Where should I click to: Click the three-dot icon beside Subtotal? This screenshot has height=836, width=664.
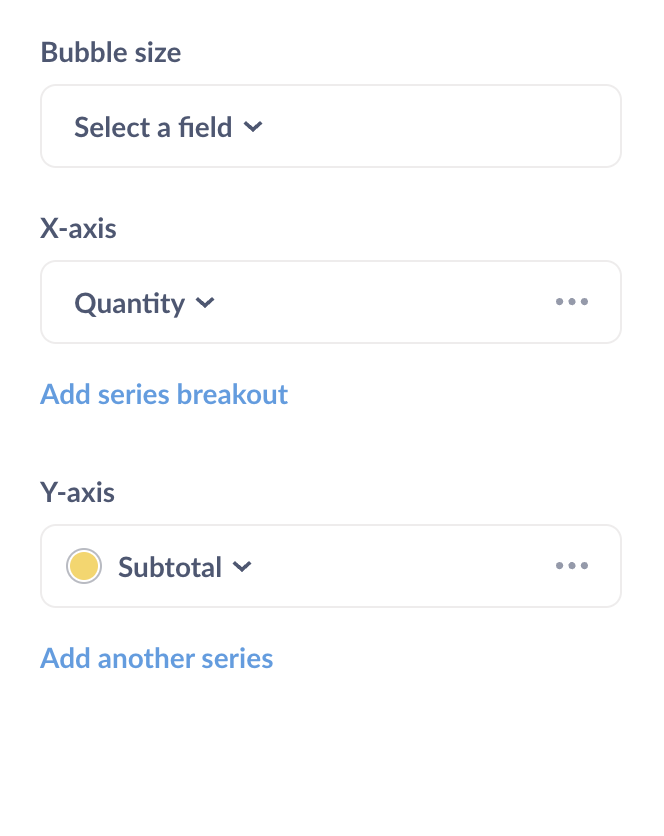pos(572,565)
